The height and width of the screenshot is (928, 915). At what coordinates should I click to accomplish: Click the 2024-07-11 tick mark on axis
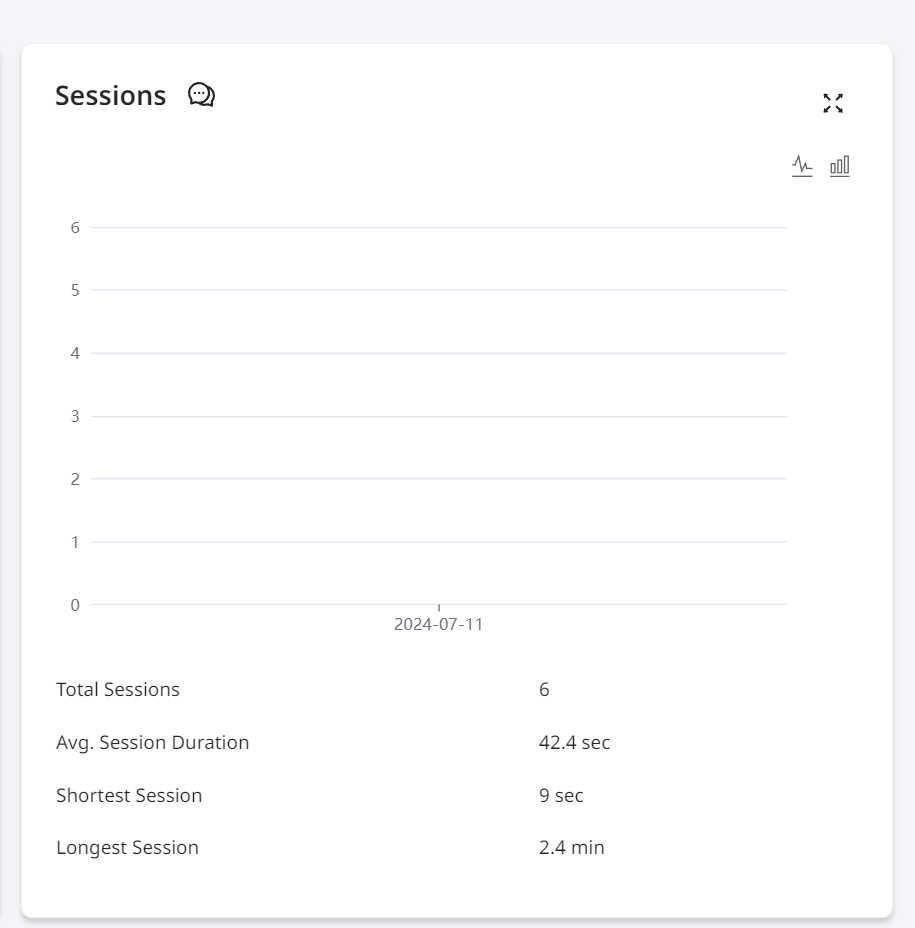click(x=439, y=608)
